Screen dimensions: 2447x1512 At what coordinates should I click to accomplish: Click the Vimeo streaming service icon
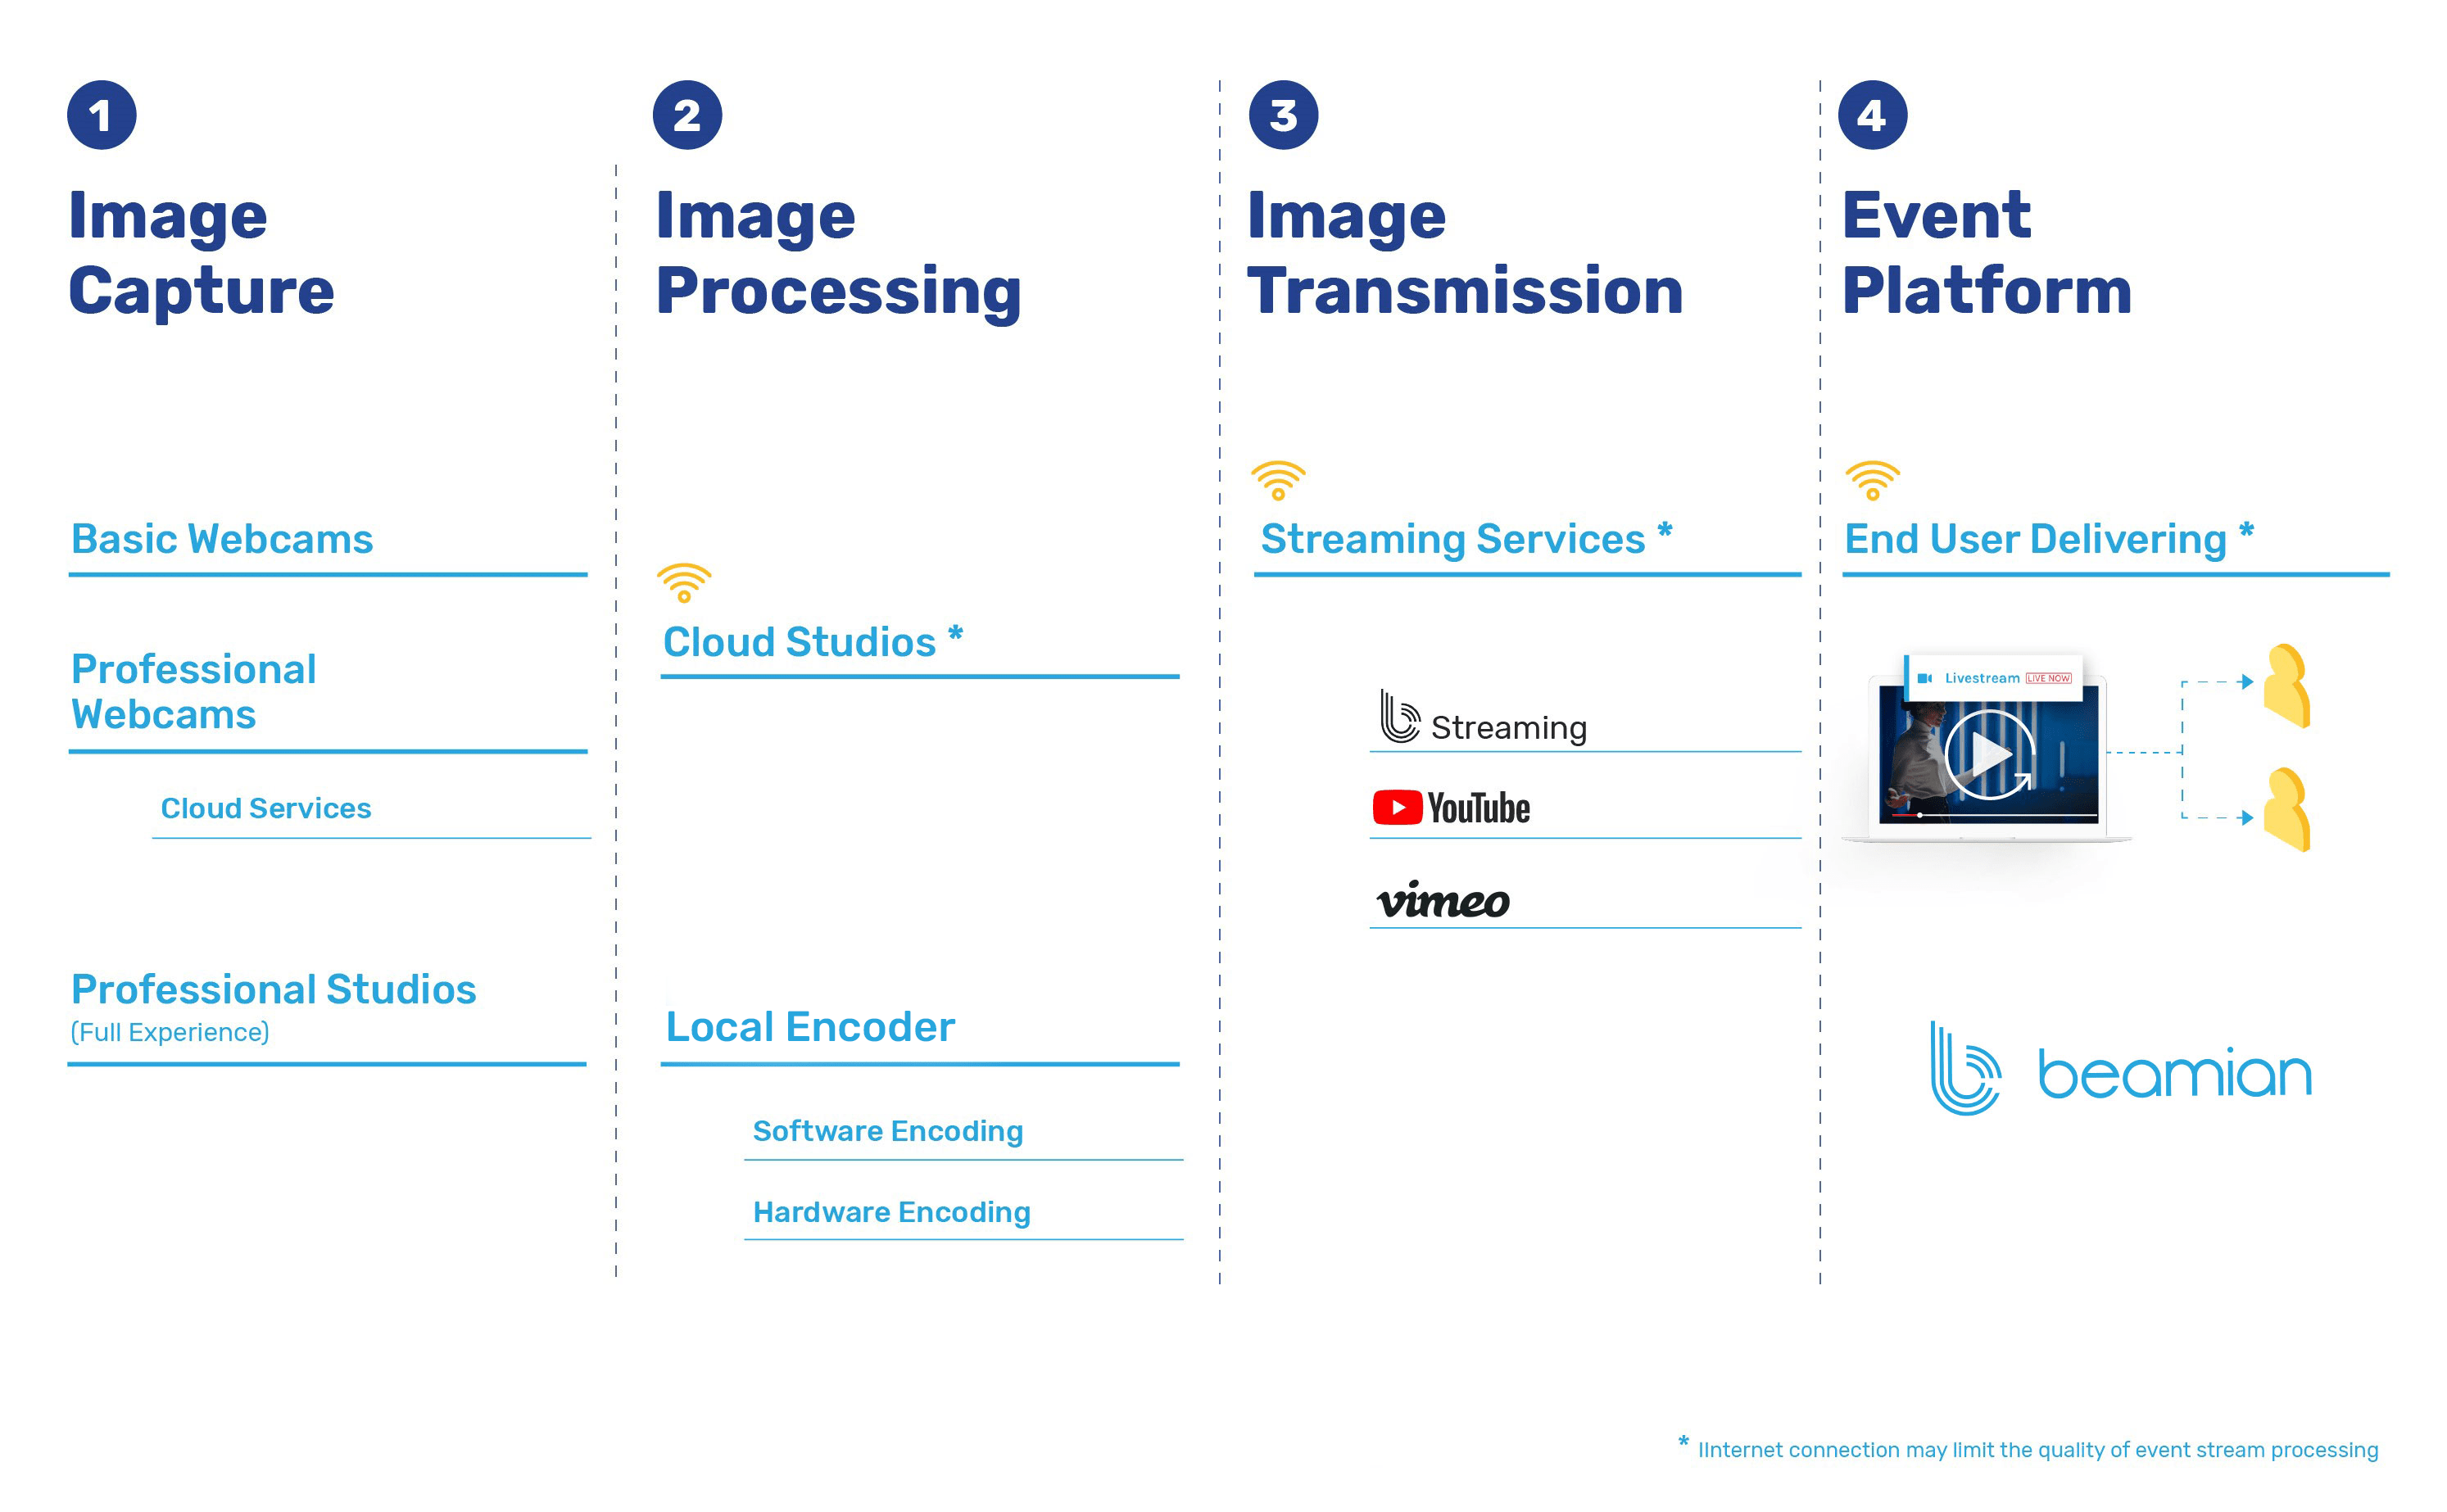(1442, 905)
